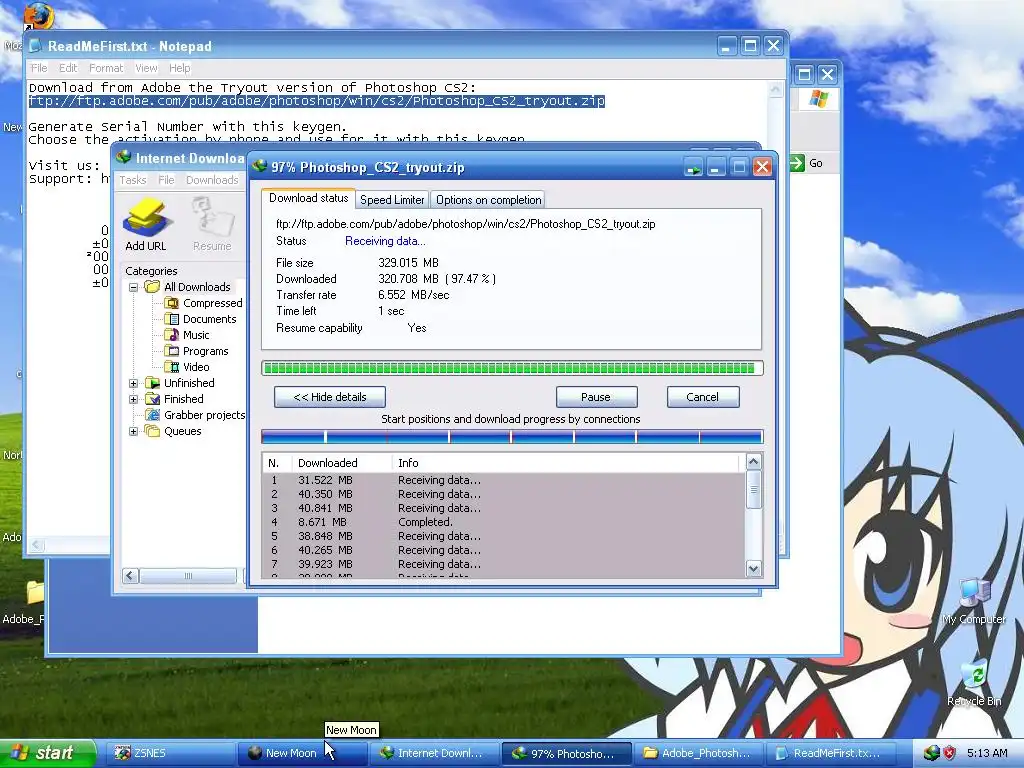The width and height of the screenshot is (1024, 768).
Task: Click the Downloaded column header
Action: (x=341, y=463)
